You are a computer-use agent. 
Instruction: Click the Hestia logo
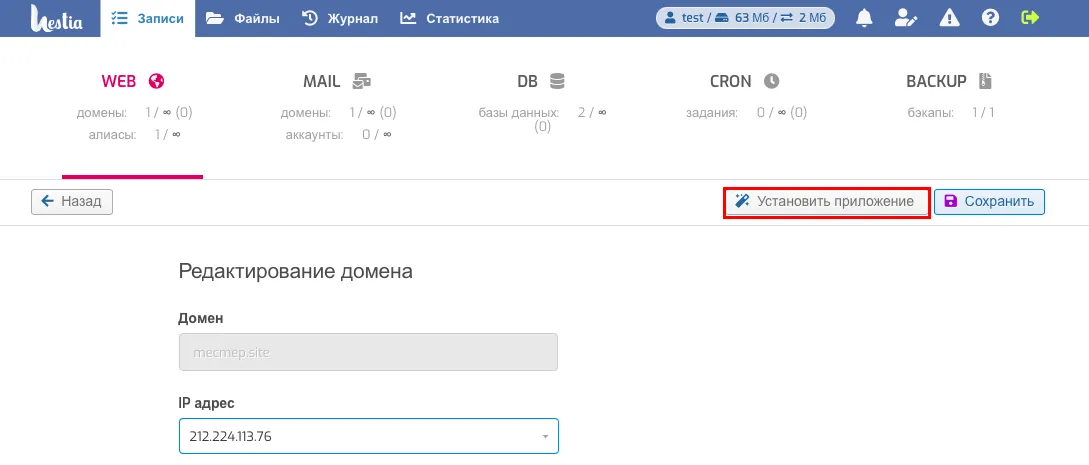51,18
